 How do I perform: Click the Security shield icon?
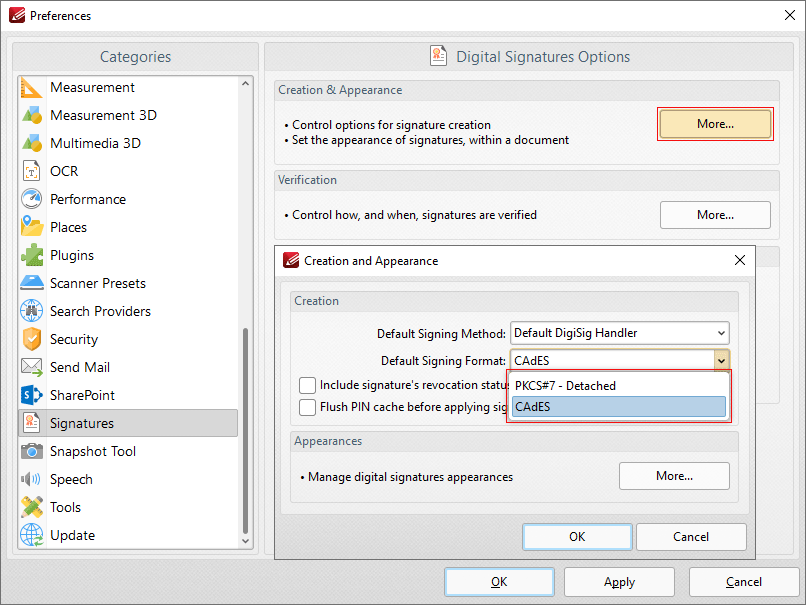click(31, 339)
